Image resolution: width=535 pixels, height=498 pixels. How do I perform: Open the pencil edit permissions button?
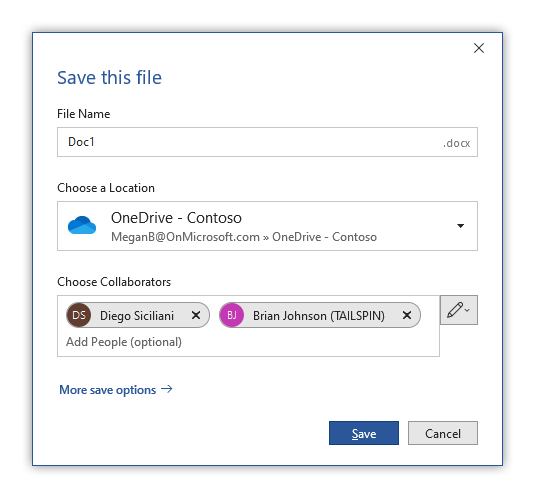click(x=459, y=310)
